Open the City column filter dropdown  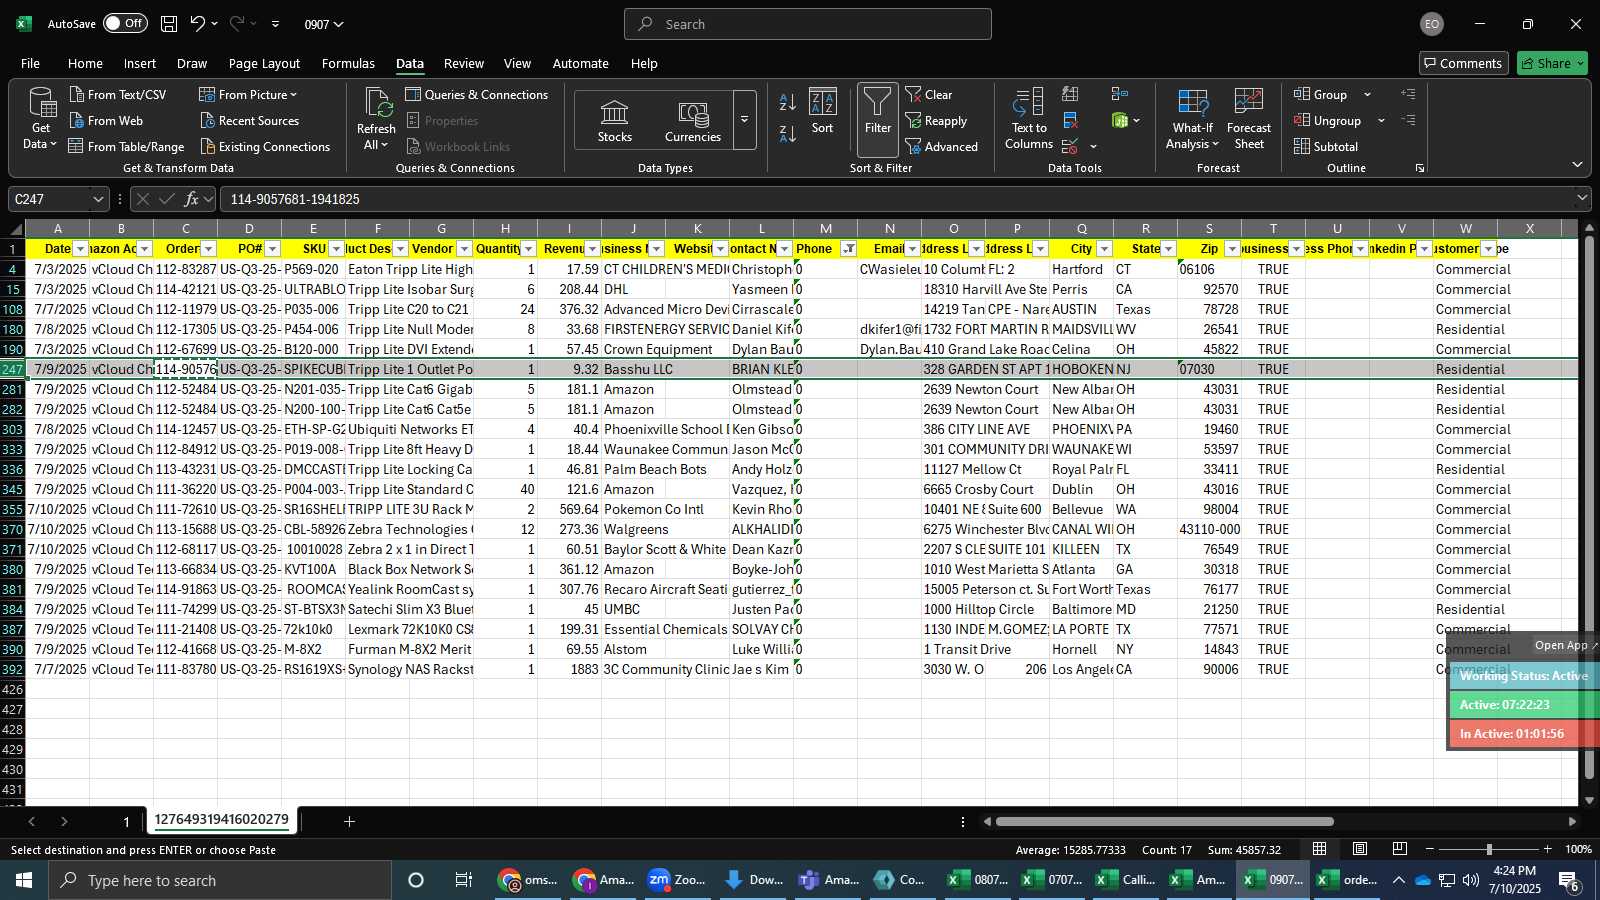pos(1105,249)
